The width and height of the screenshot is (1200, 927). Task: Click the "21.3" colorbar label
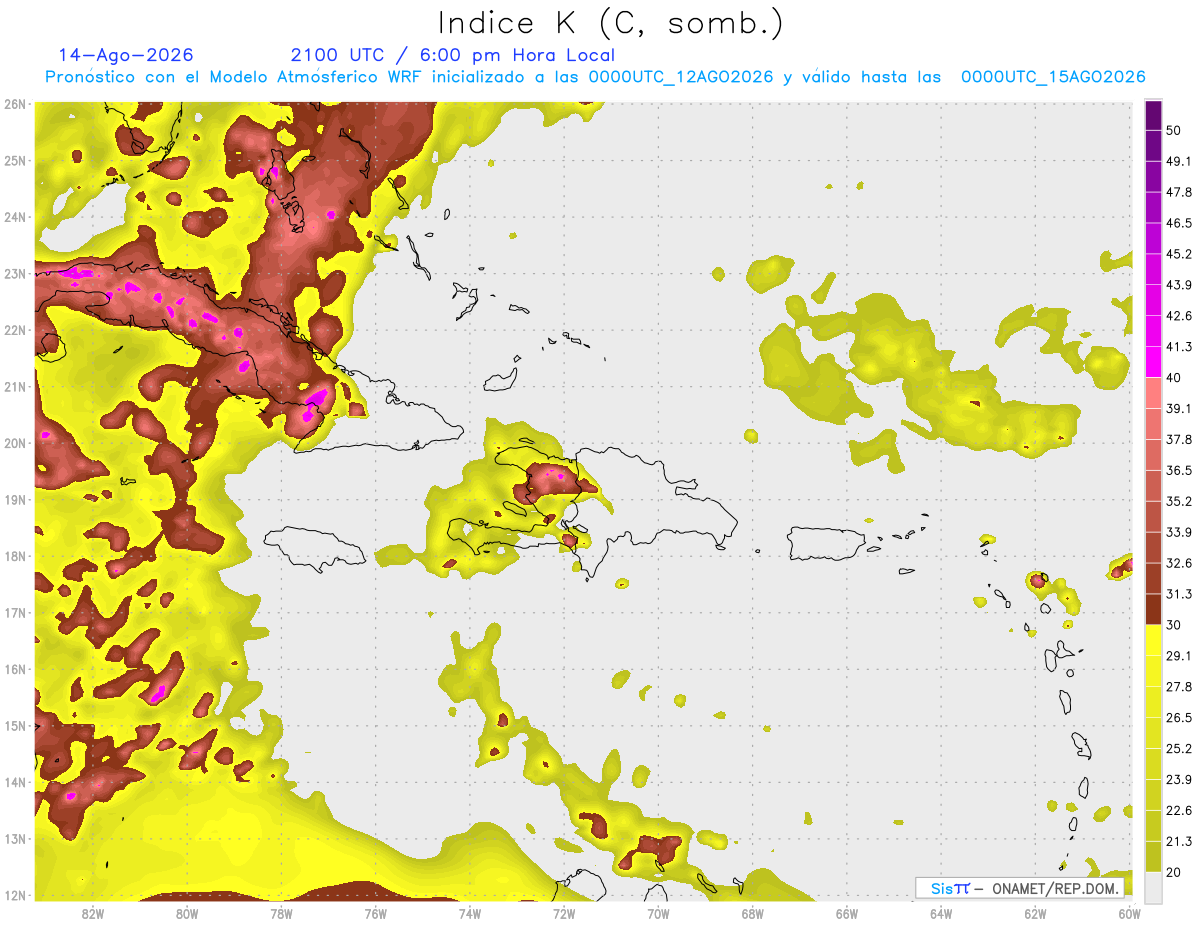click(1178, 841)
